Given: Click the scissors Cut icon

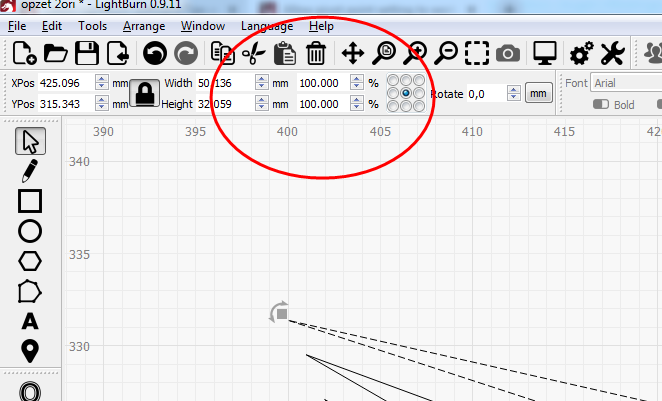Looking at the screenshot, I should coord(253,53).
